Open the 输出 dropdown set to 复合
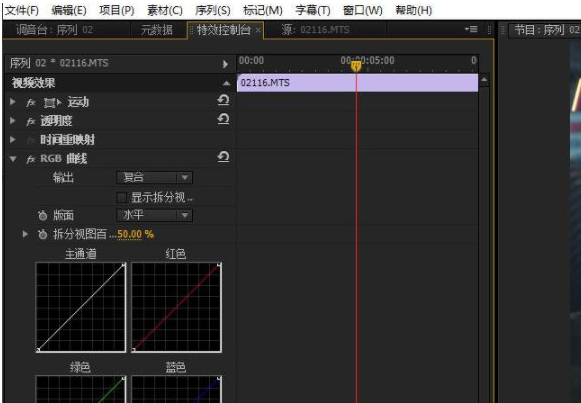The height and width of the screenshot is (403, 581). point(155,177)
